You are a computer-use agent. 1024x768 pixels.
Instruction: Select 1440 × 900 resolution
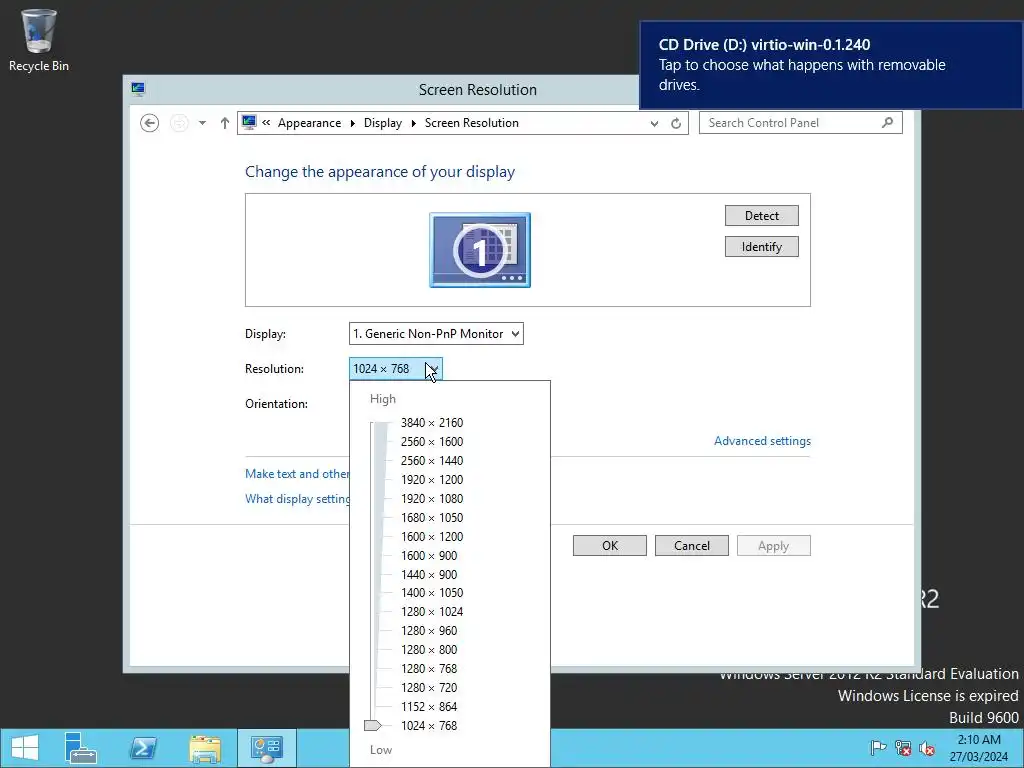pos(429,574)
